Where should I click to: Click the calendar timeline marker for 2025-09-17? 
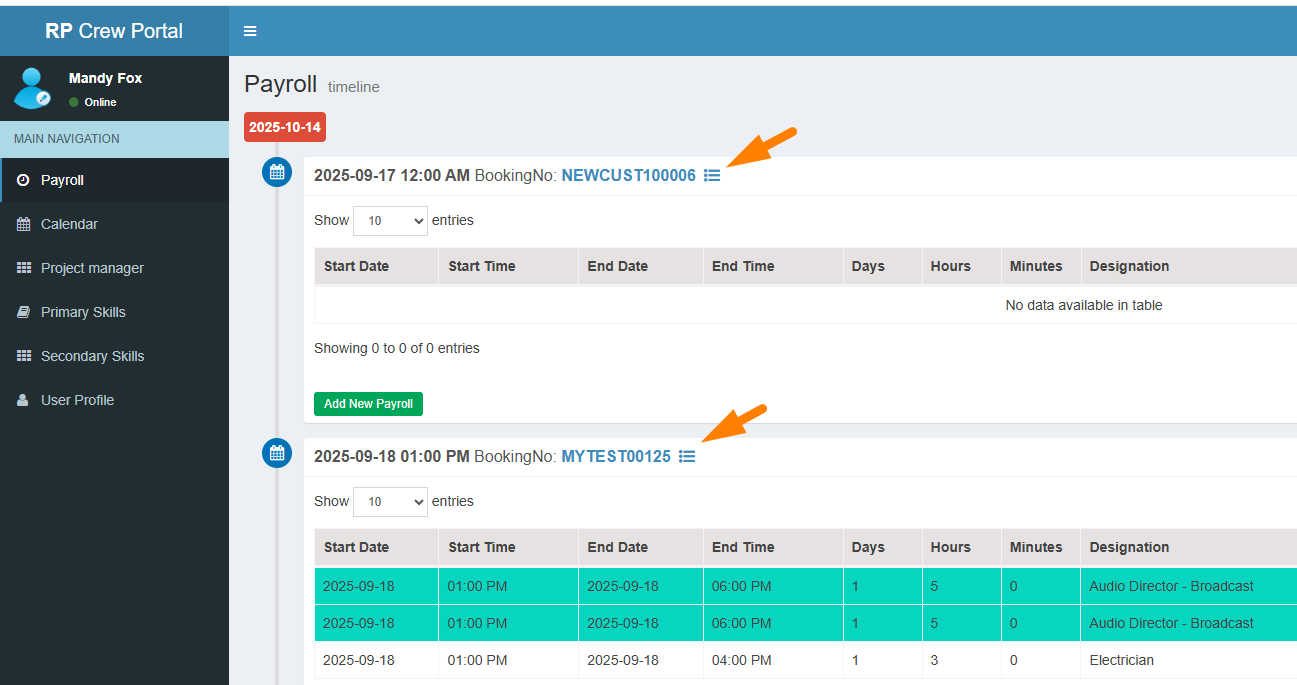coord(277,172)
